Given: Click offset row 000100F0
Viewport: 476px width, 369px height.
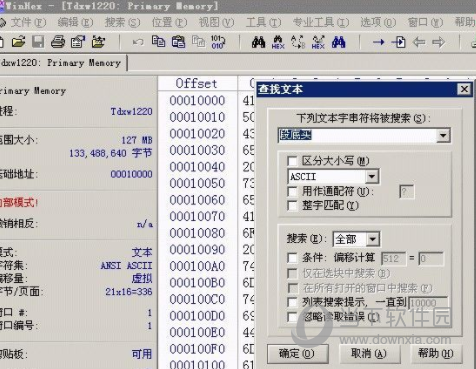Looking at the screenshot, I should click(x=197, y=349).
